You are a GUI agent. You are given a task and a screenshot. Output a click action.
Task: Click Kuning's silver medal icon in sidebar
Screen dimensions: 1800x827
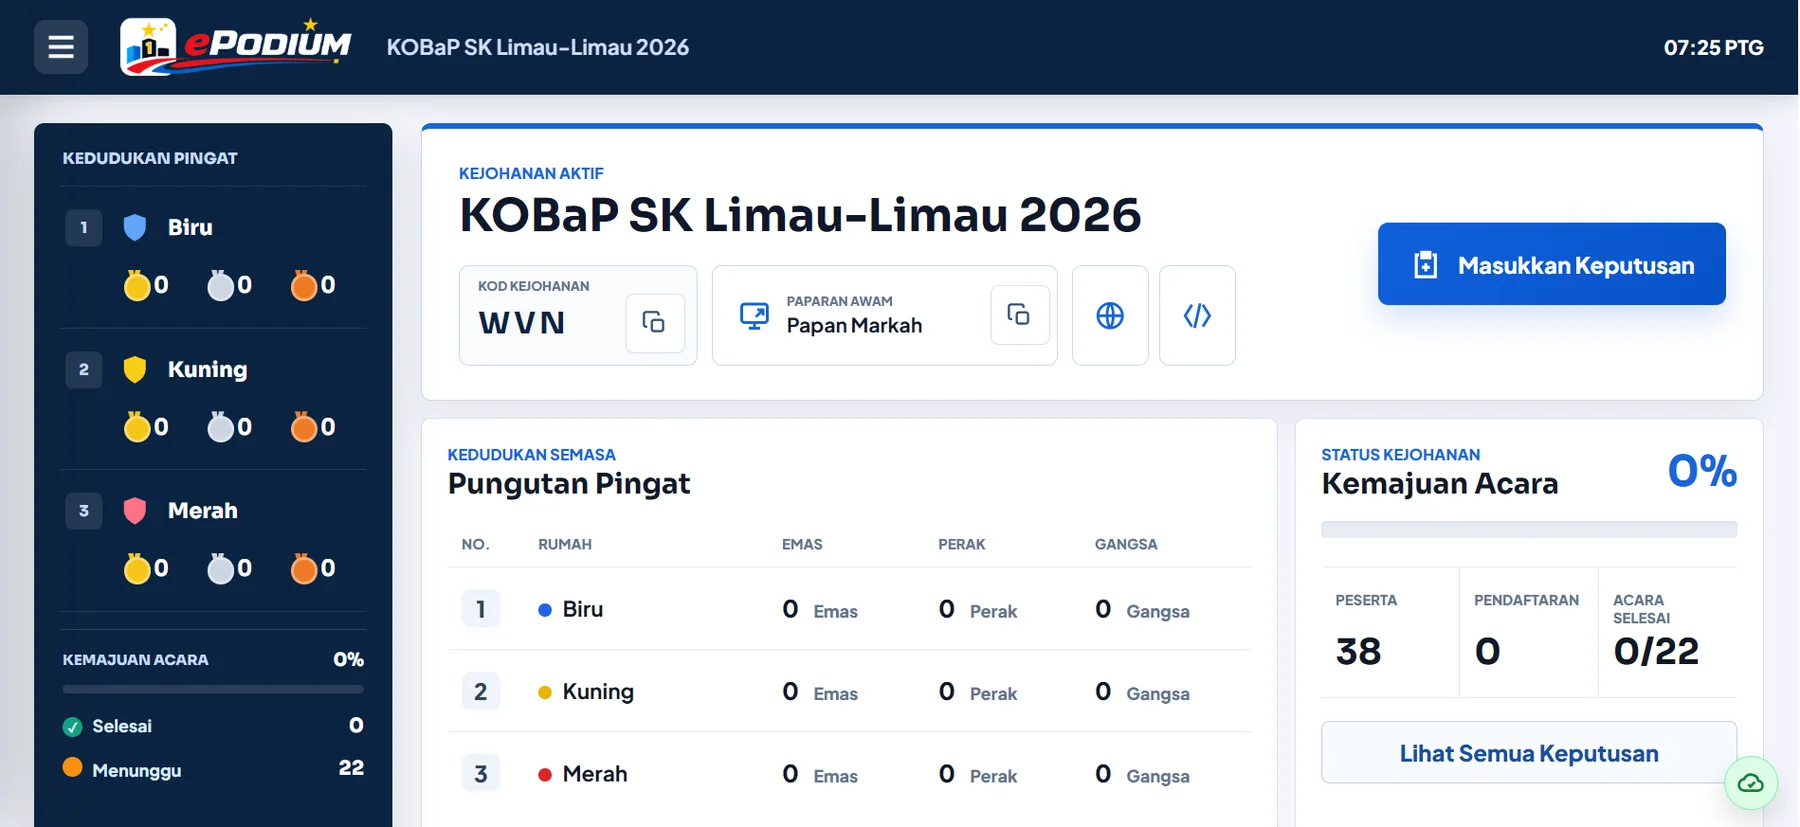220,428
